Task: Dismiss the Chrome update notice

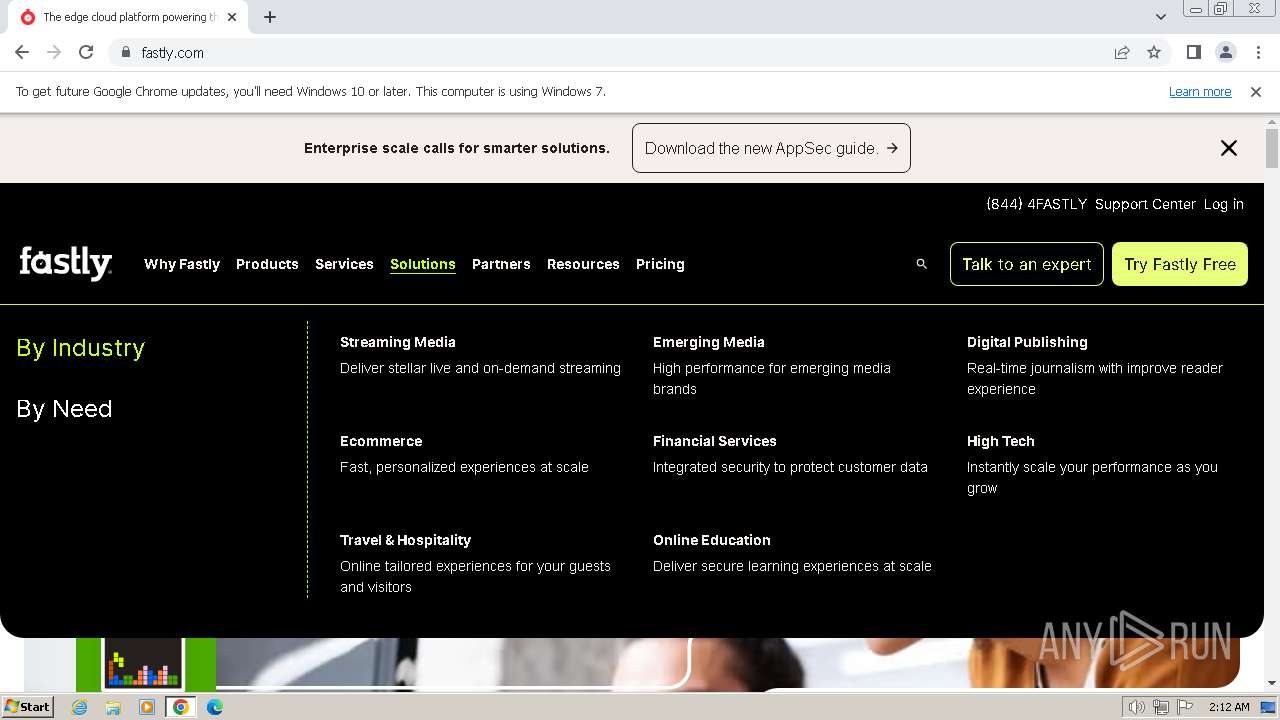Action: (1256, 92)
